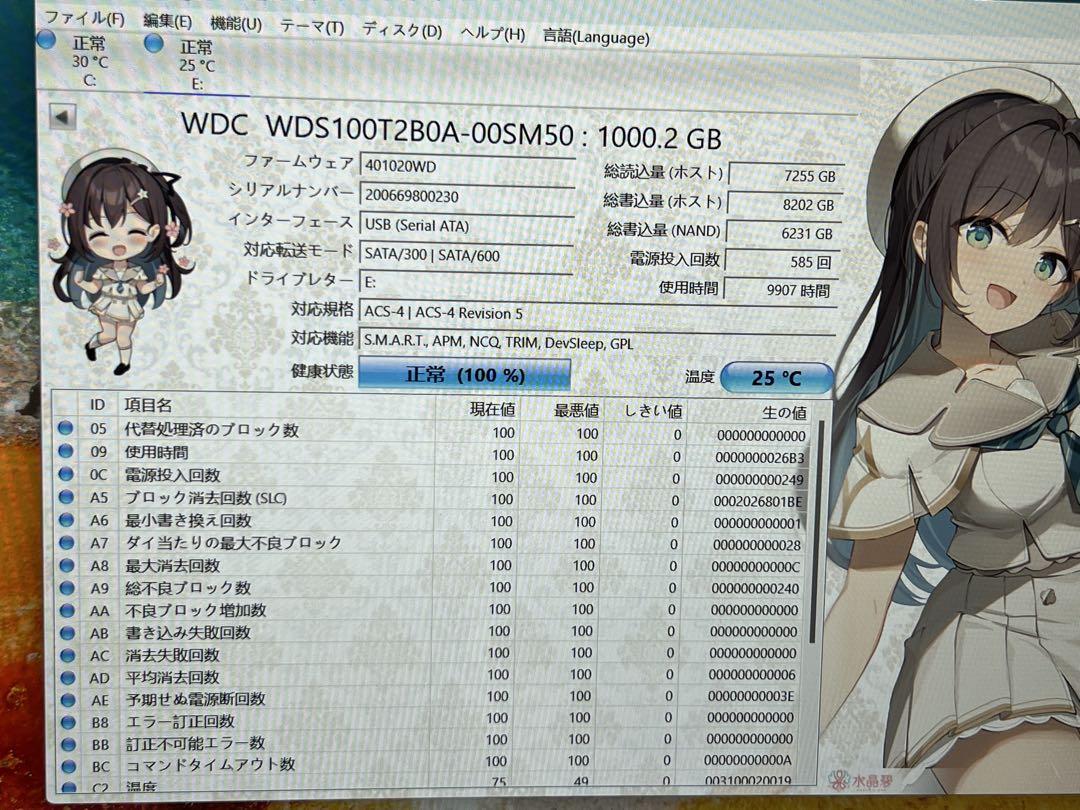Click status icon of row AB 書き込み失敗回数
This screenshot has width=1080, height=810.
(68, 632)
